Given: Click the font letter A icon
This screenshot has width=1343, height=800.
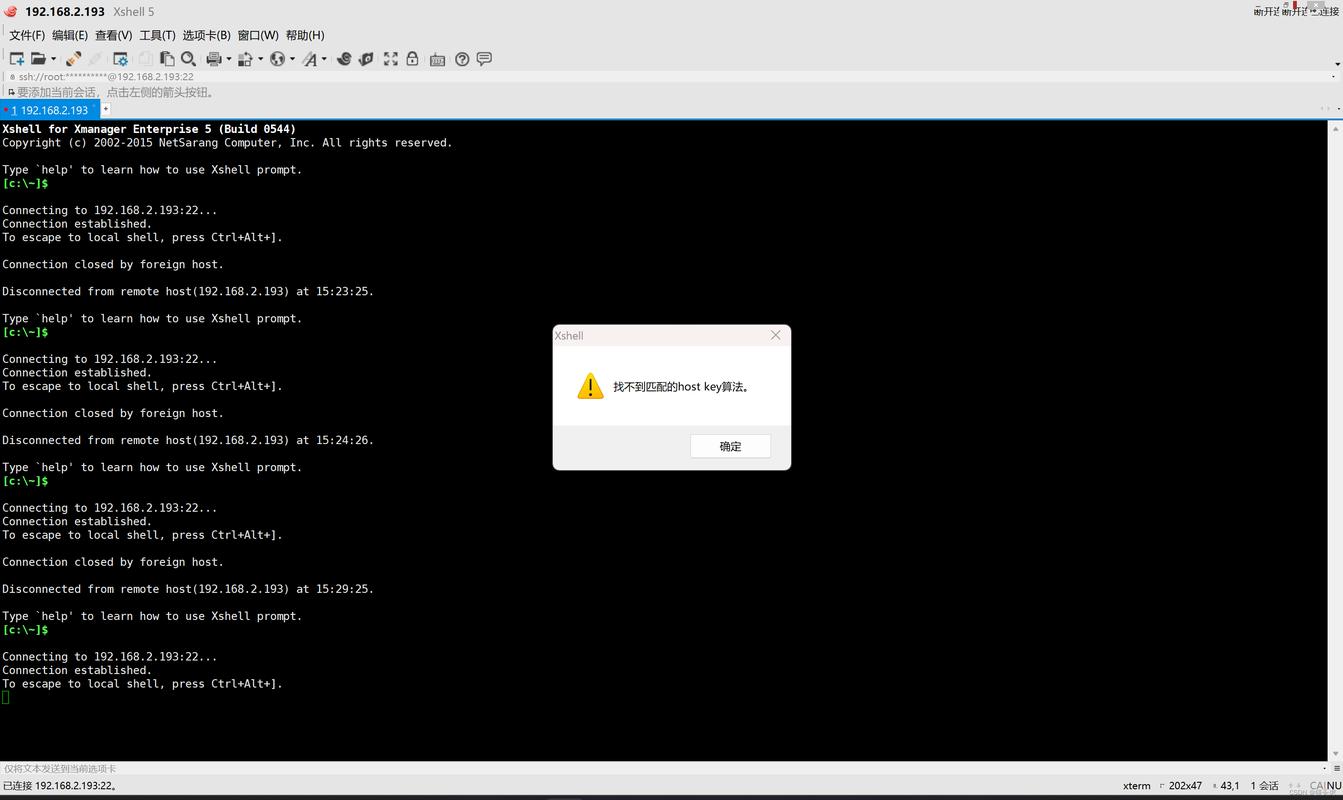Looking at the screenshot, I should pos(310,59).
